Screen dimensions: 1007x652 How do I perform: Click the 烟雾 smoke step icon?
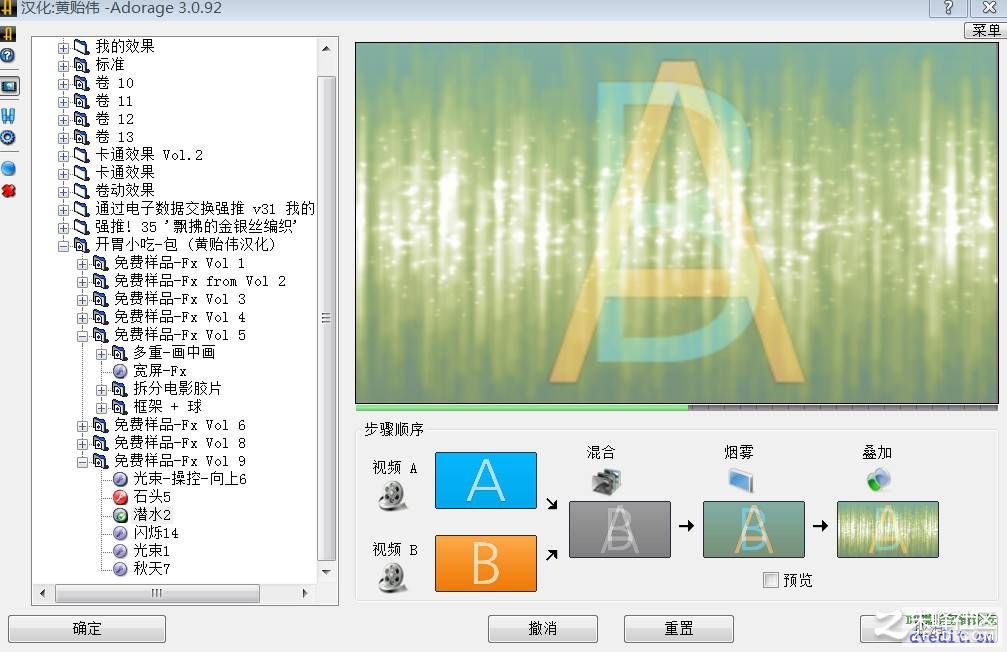coord(740,480)
